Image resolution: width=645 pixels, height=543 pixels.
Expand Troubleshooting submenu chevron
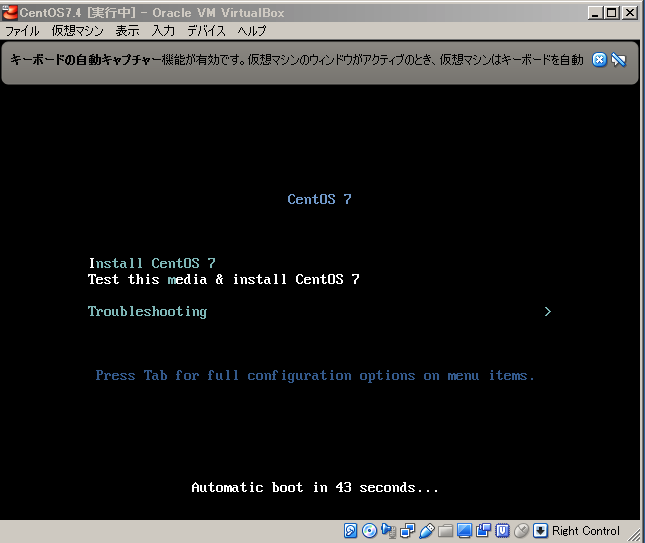coord(548,311)
